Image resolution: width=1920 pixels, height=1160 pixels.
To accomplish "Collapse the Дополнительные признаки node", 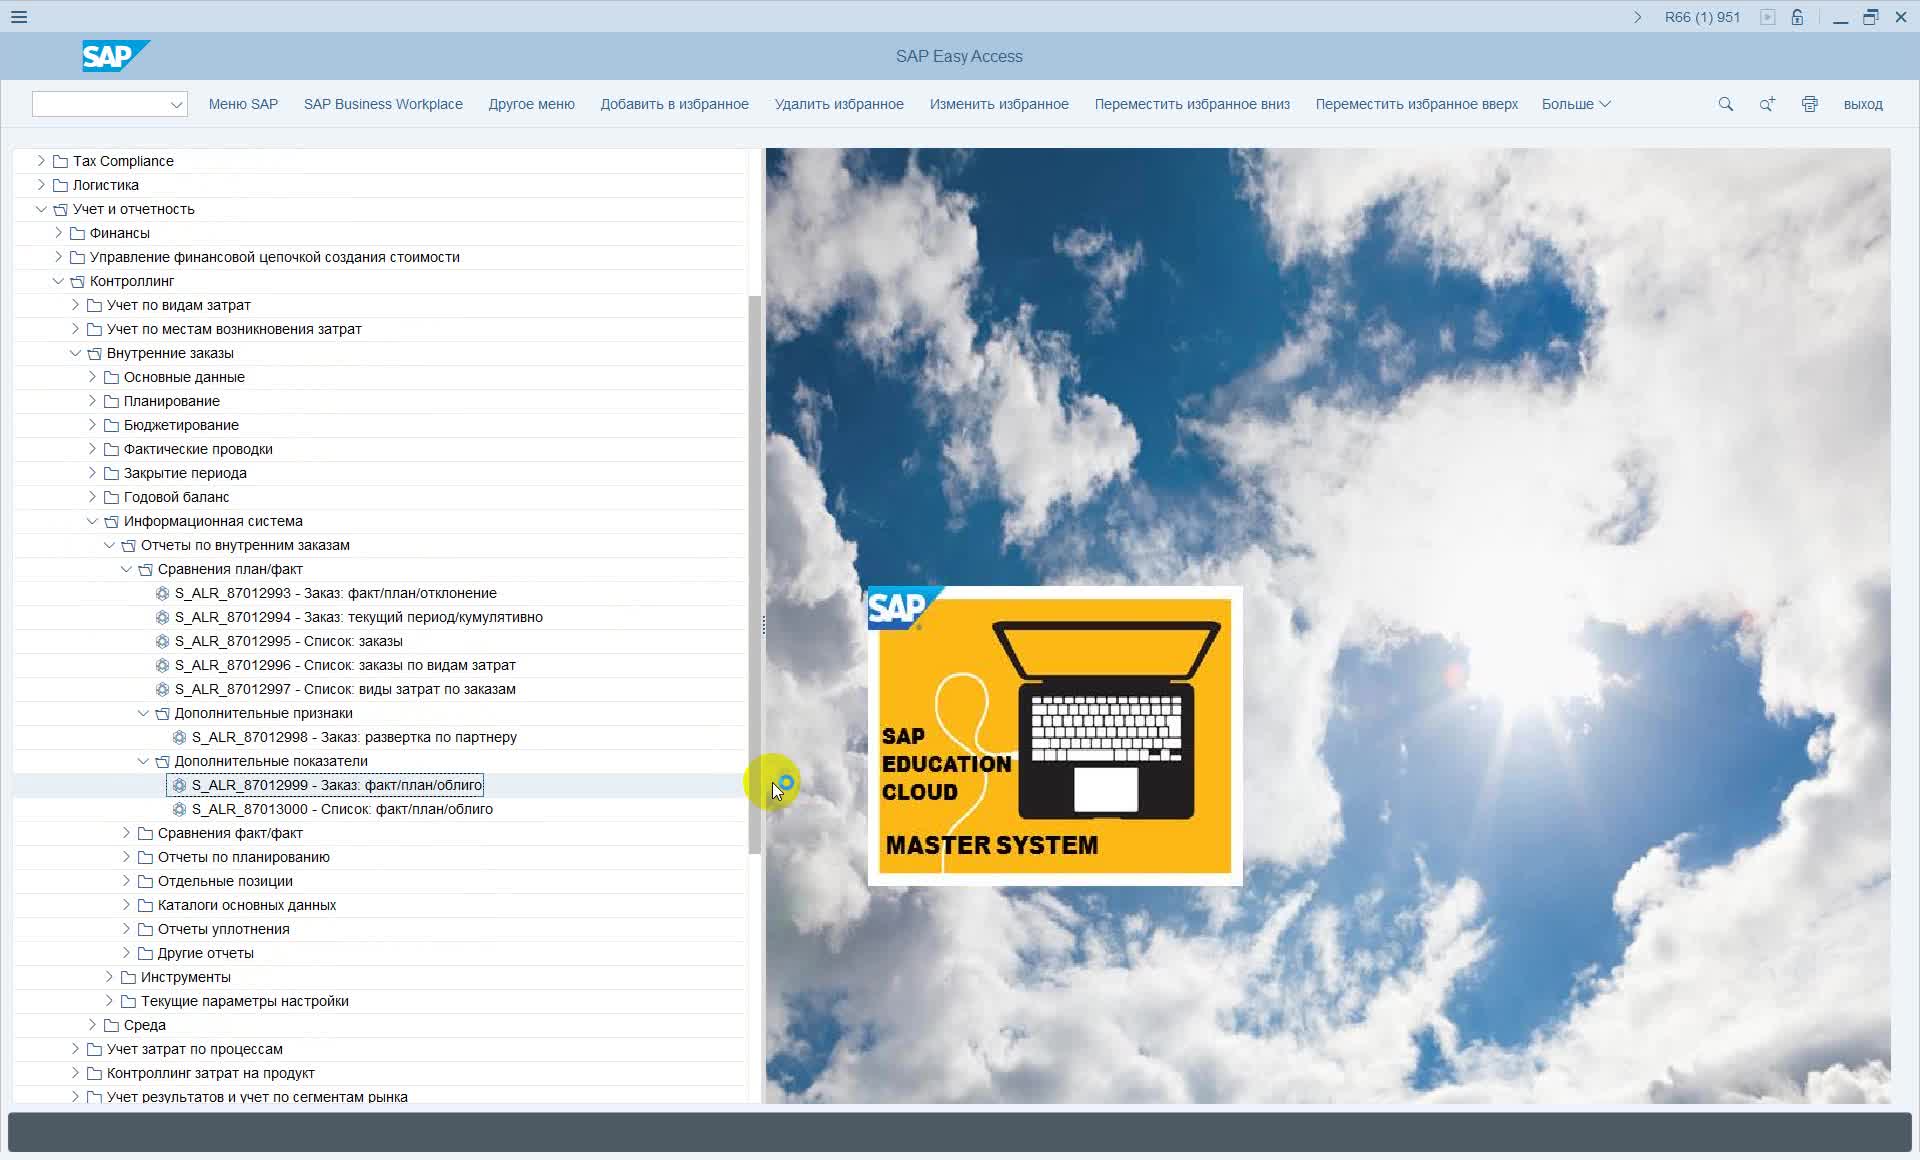I will pyautogui.click(x=143, y=713).
